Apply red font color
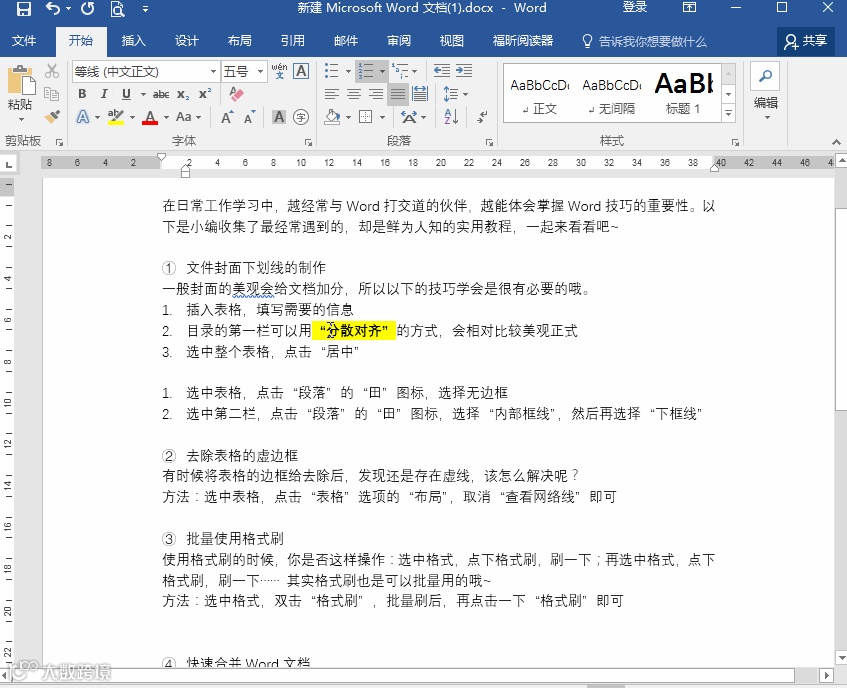 [x=150, y=117]
